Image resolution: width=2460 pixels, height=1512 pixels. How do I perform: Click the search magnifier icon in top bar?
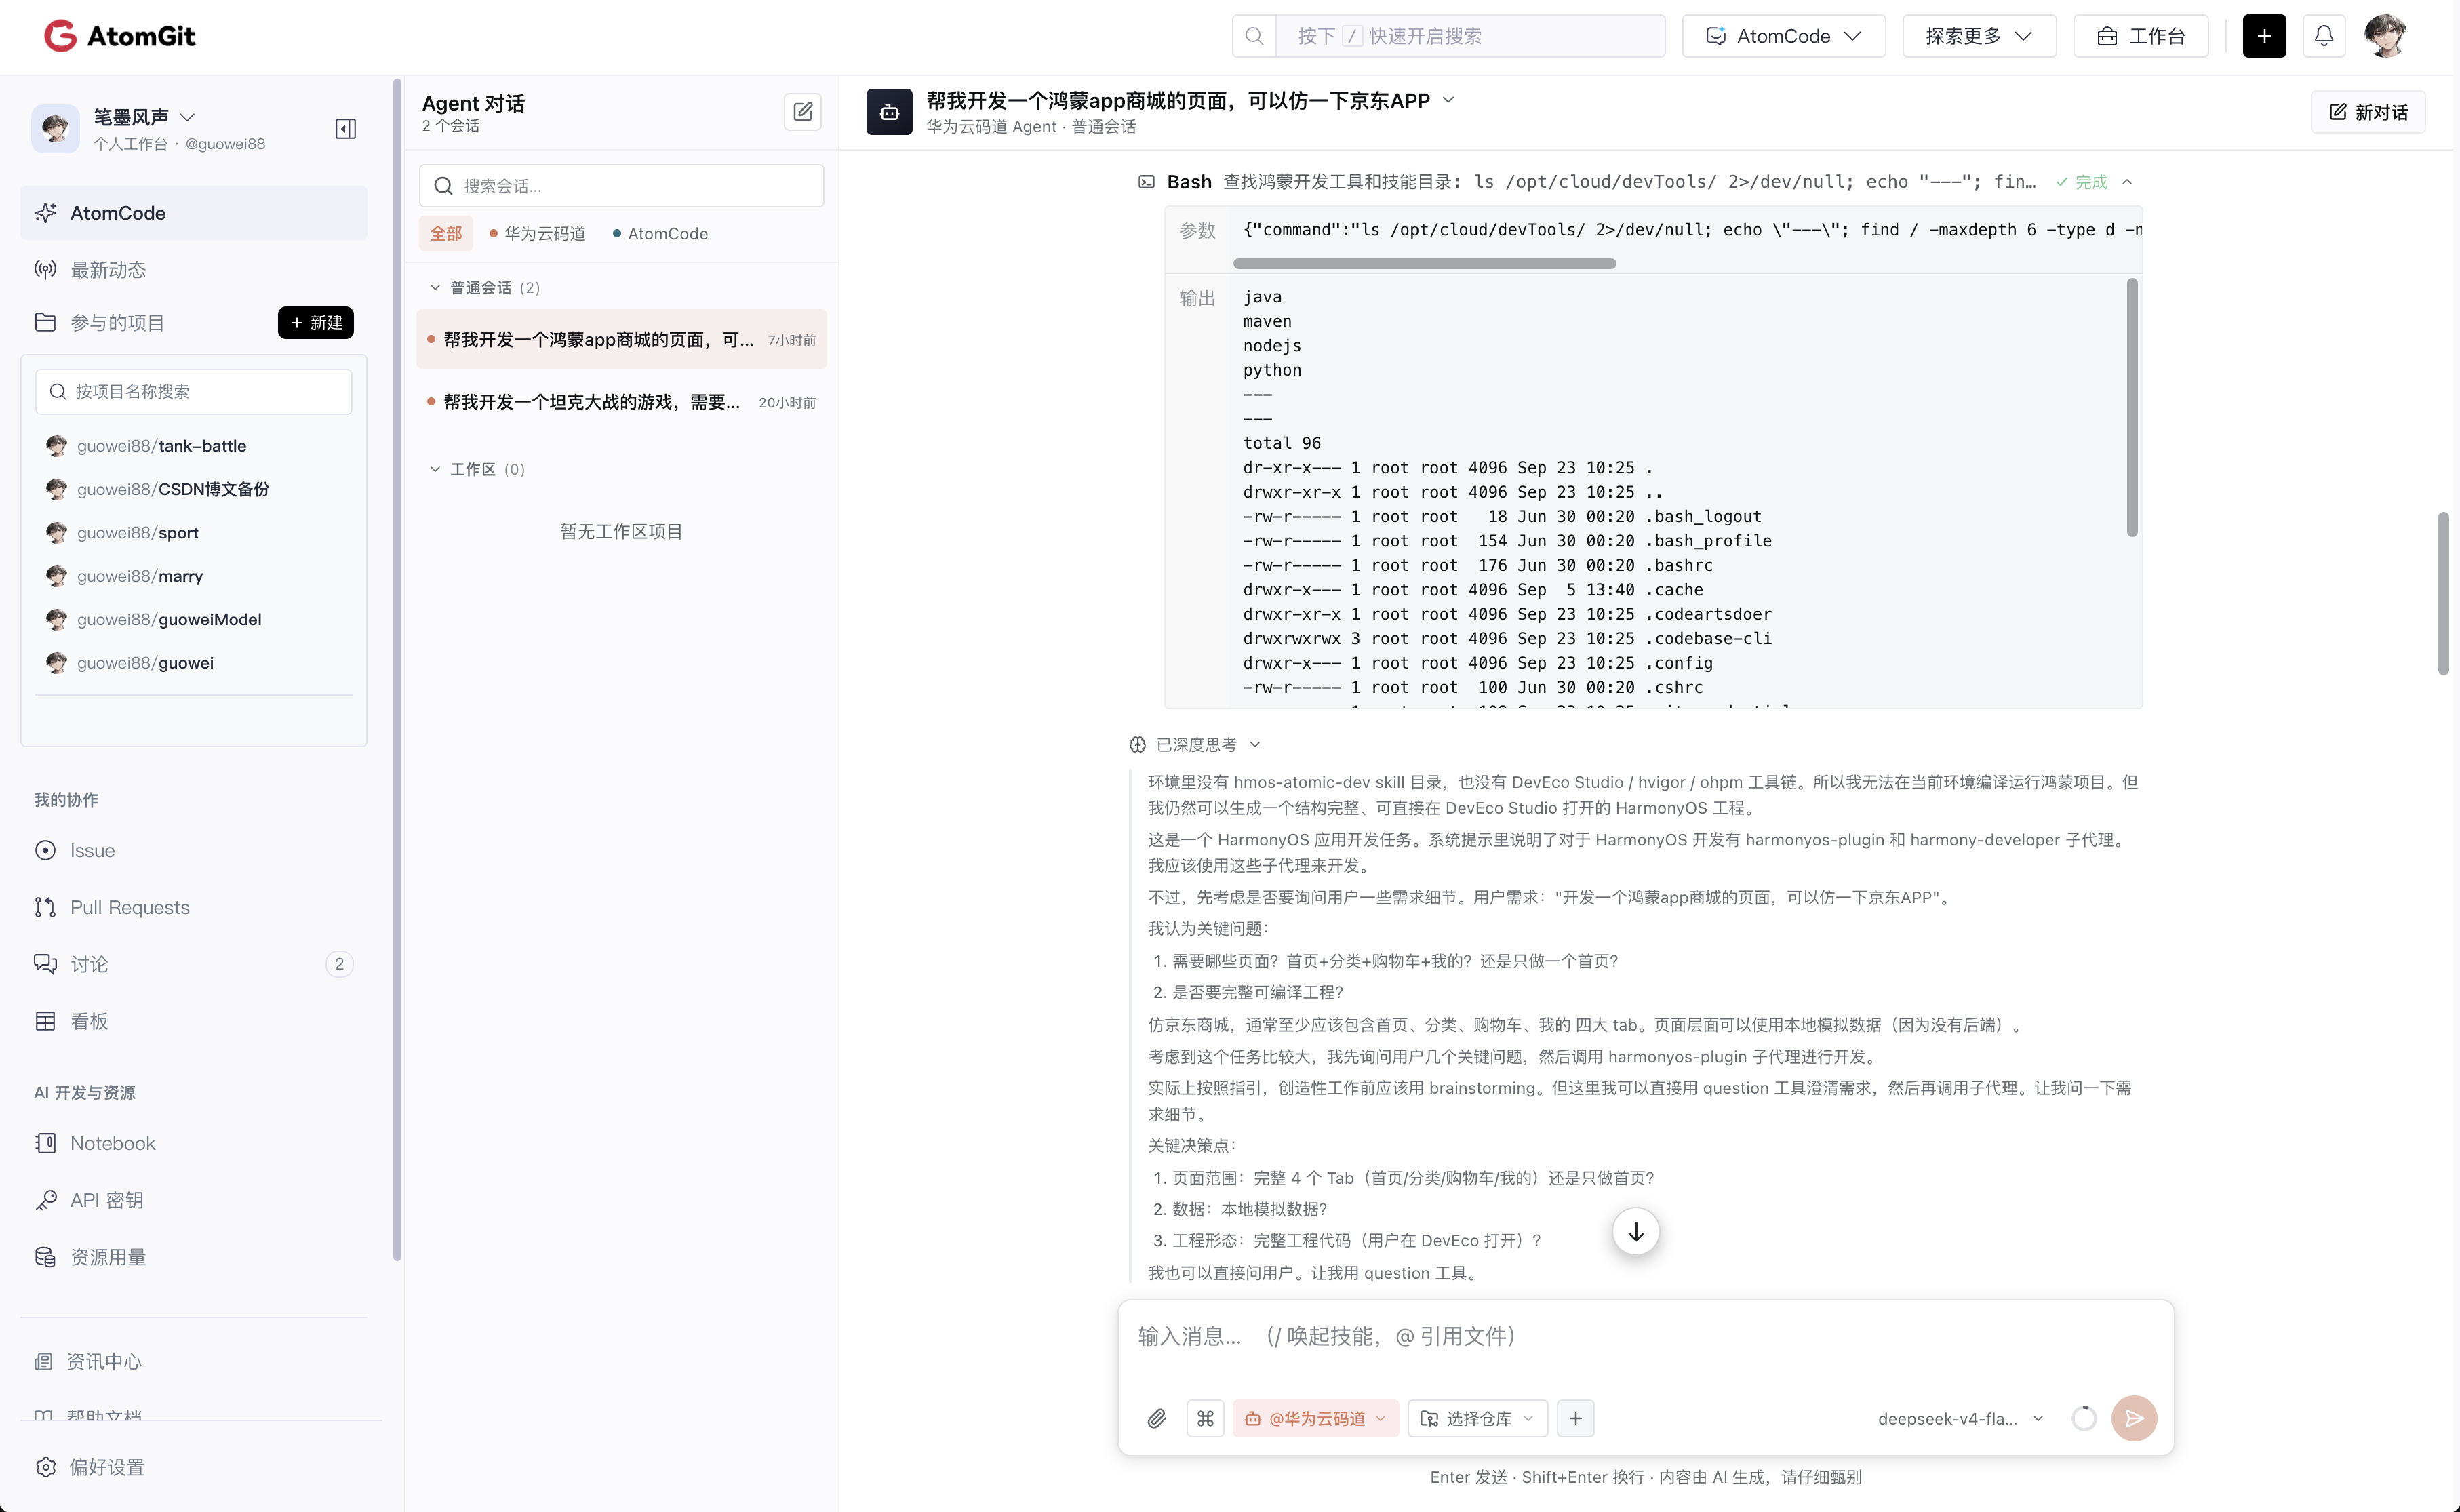(x=1254, y=36)
